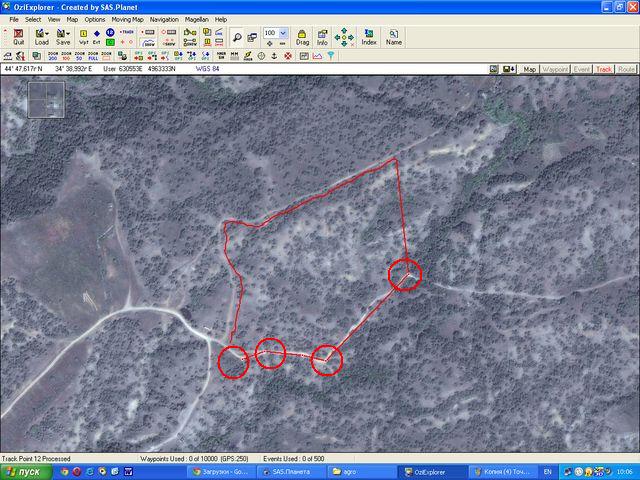The height and width of the screenshot is (480, 640).
Task: Open the Moving Map menu
Action: [x=127, y=19]
